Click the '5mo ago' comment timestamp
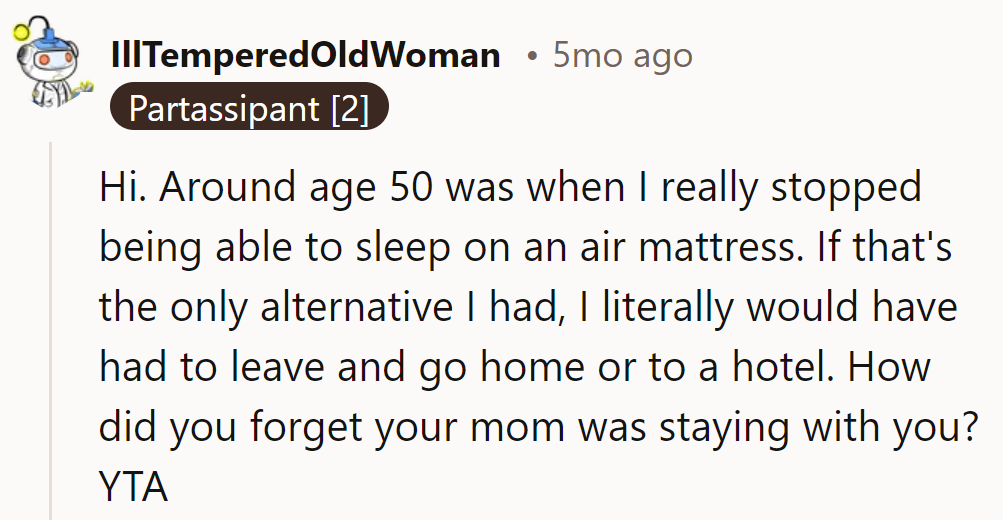Screen dimensions: 1003x520 pos(622,55)
